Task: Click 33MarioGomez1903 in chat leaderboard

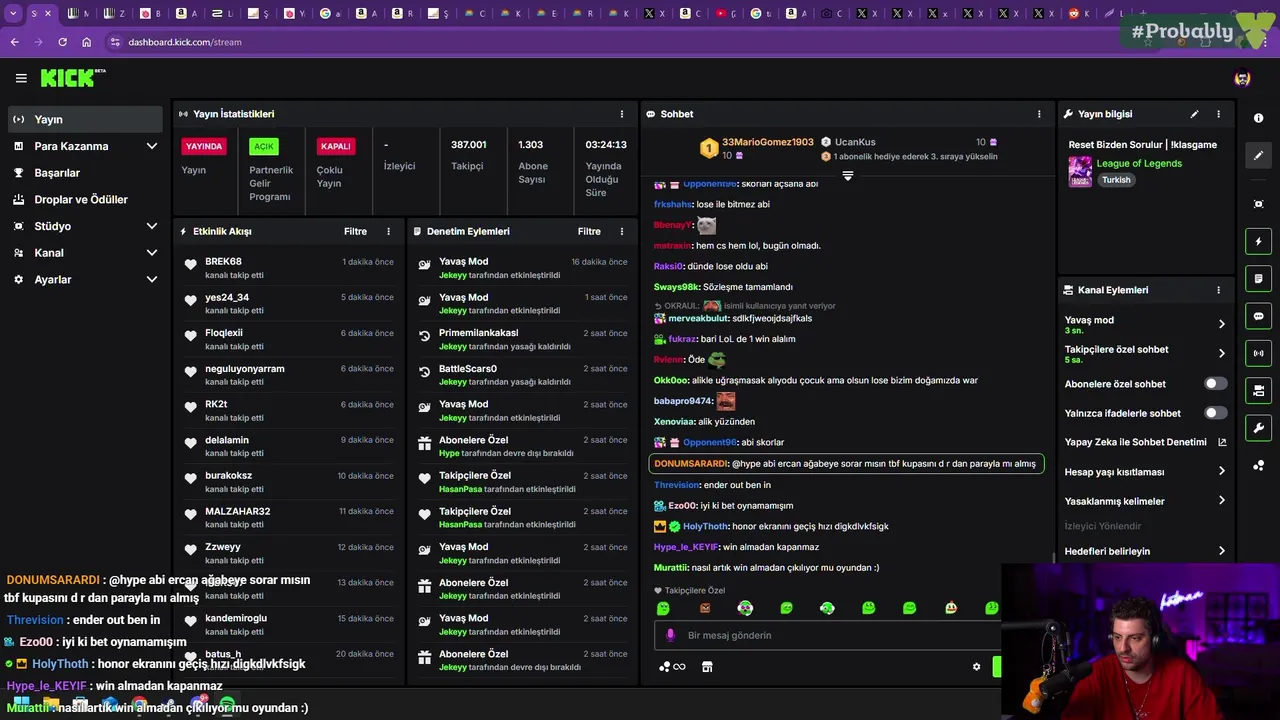Action: (x=768, y=142)
